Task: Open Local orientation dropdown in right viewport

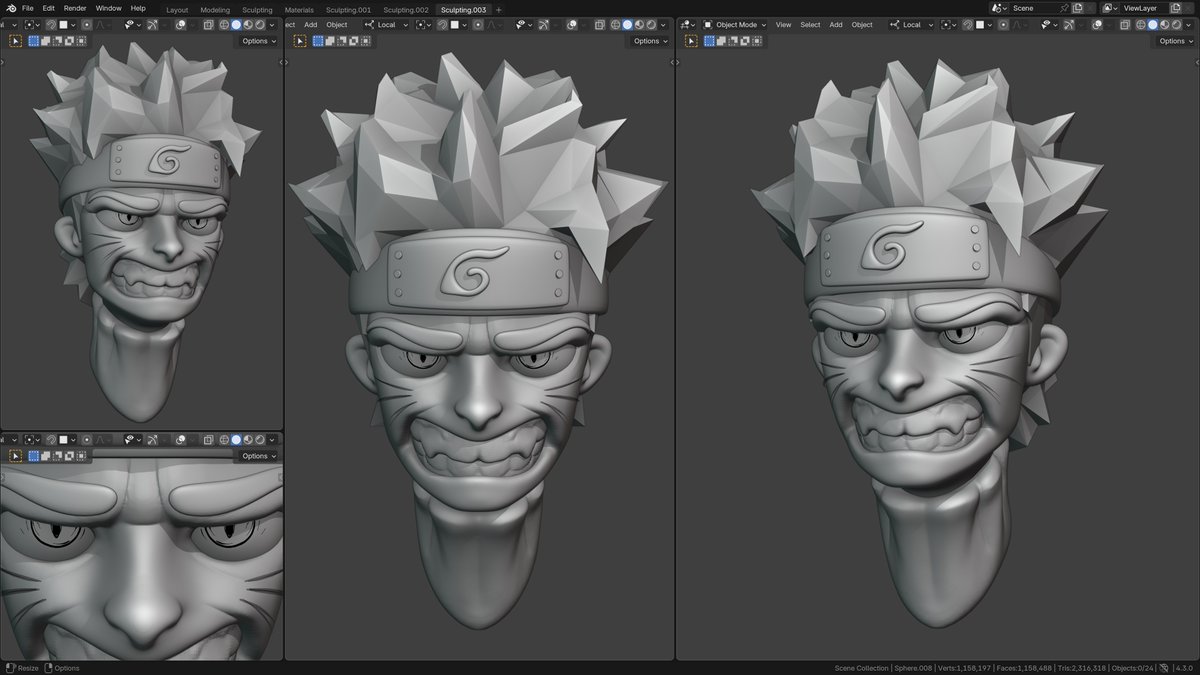Action: (x=912, y=25)
